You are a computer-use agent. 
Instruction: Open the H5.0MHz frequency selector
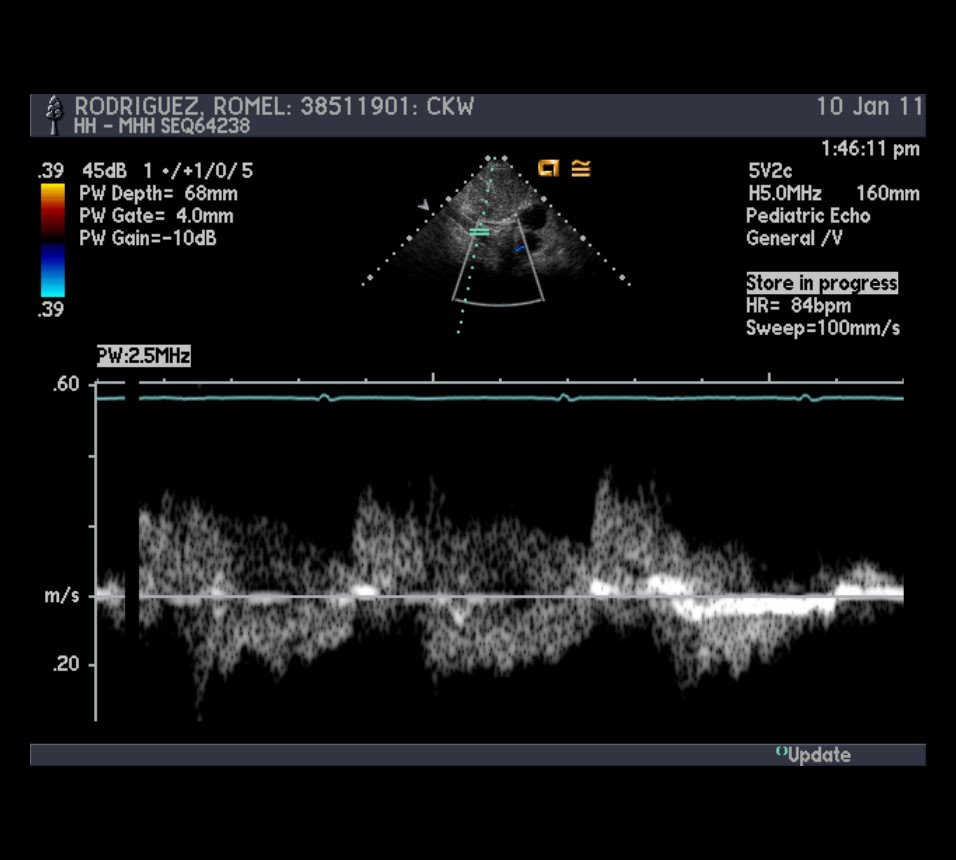tap(787, 193)
